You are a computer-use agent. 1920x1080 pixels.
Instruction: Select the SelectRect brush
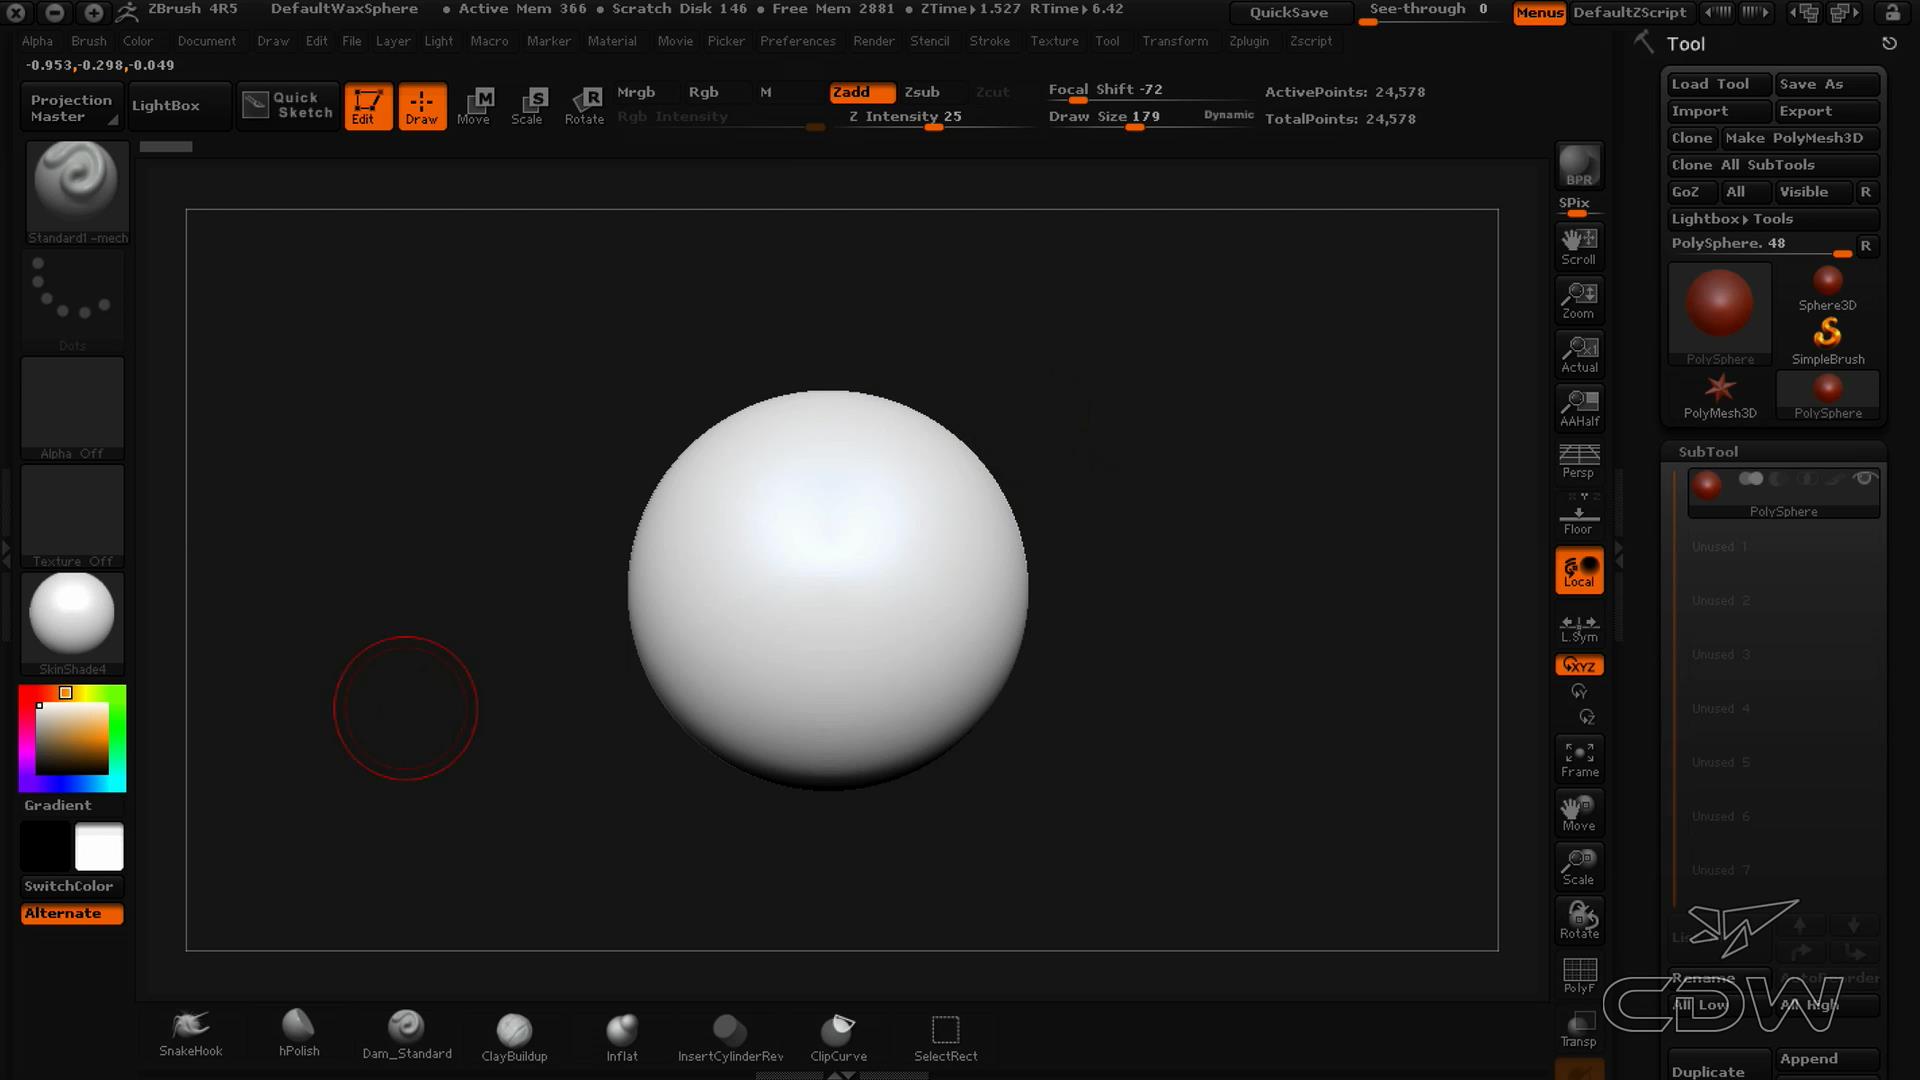pyautogui.click(x=945, y=1036)
